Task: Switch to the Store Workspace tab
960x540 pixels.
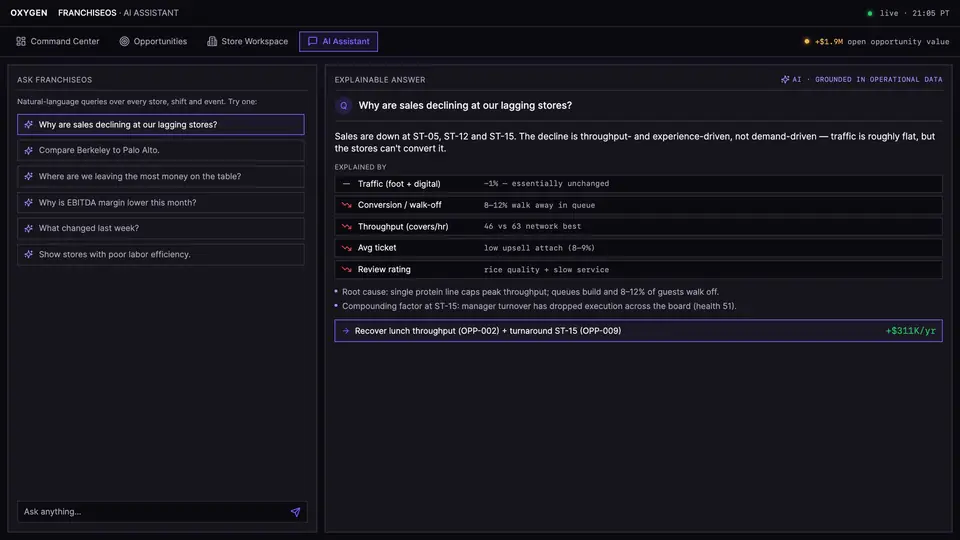Action: [247, 42]
